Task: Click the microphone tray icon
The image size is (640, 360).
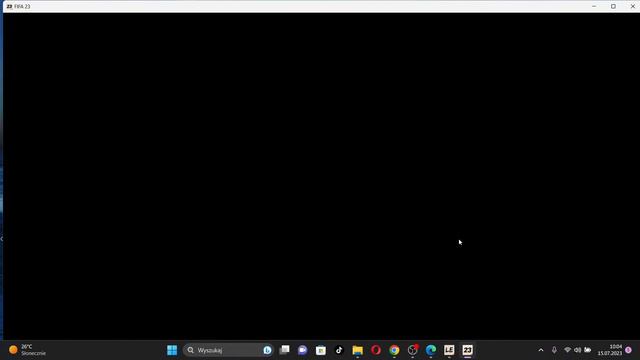Action: [x=554, y=350]
